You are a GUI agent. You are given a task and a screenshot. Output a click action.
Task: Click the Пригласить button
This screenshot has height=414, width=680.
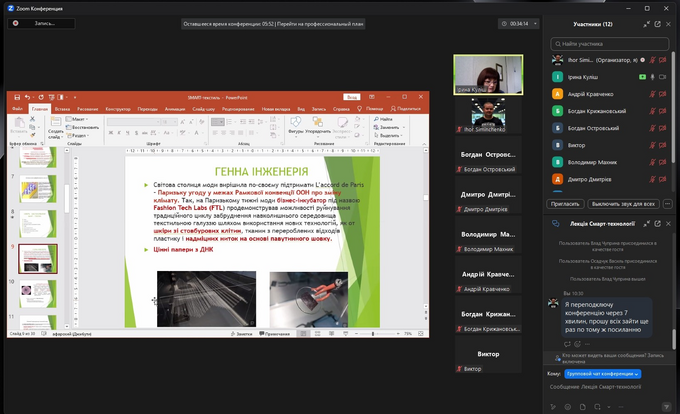click(566, 203)
